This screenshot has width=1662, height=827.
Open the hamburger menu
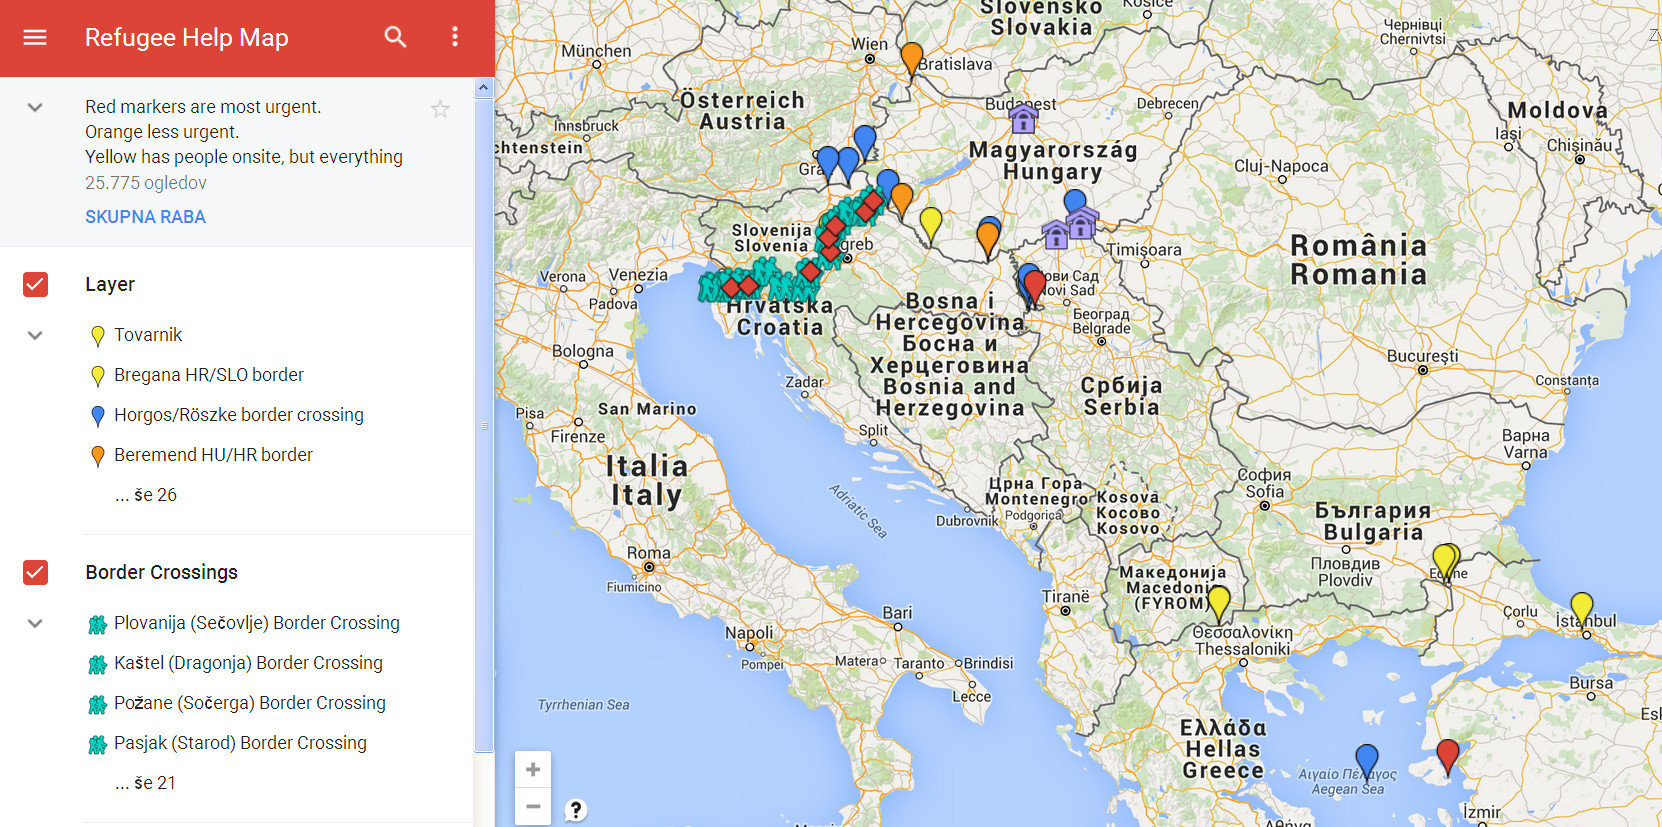coord(35,37)
